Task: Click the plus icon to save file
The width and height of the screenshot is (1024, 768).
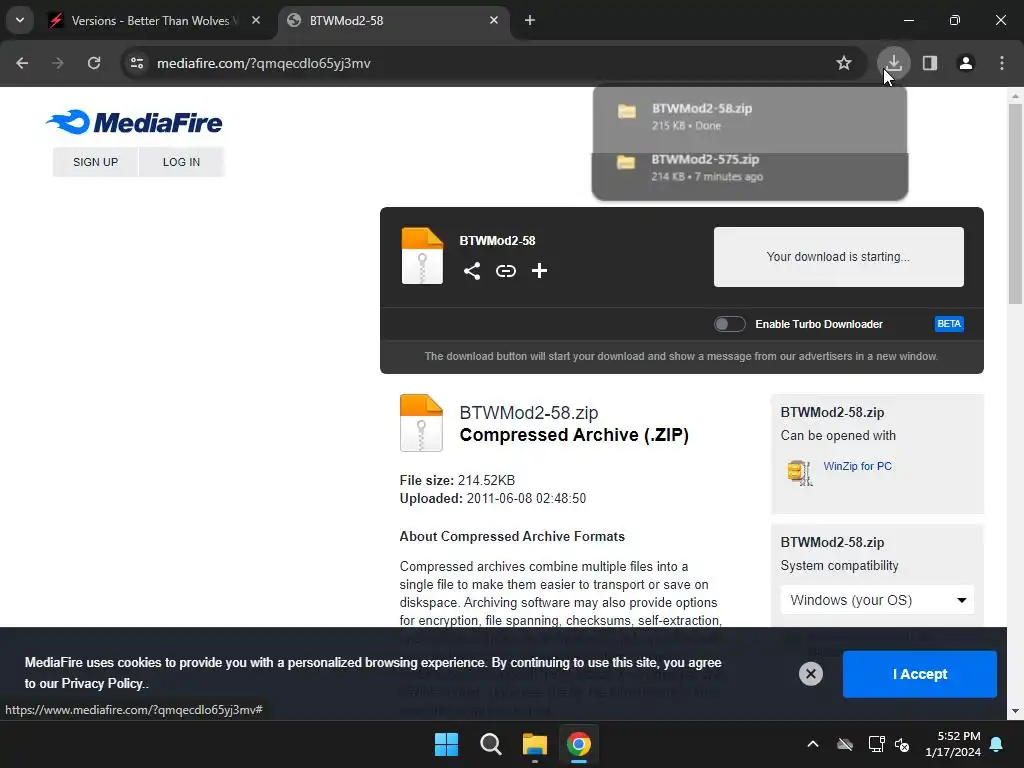Action: 539,270
